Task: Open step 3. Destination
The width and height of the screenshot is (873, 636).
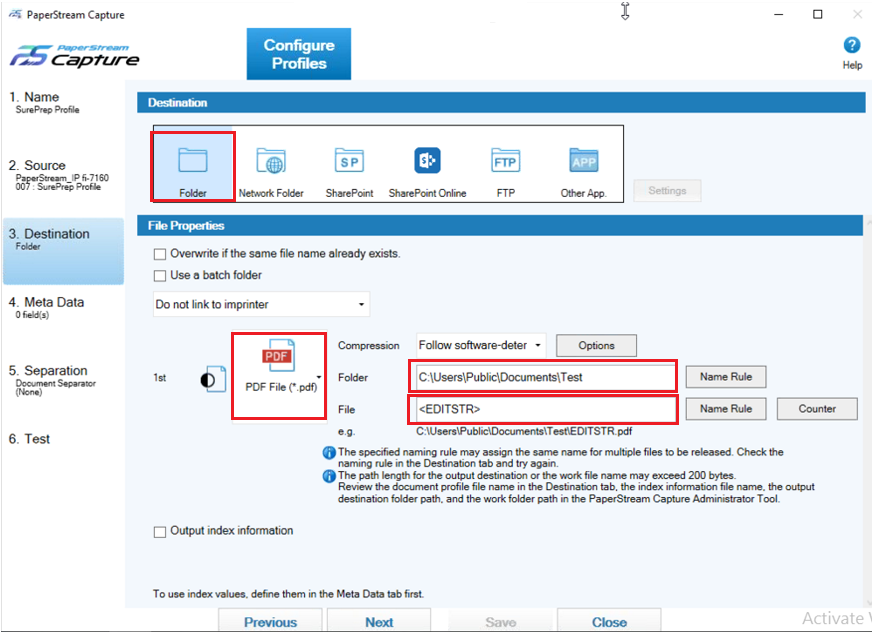Action: tap(63, 252)
